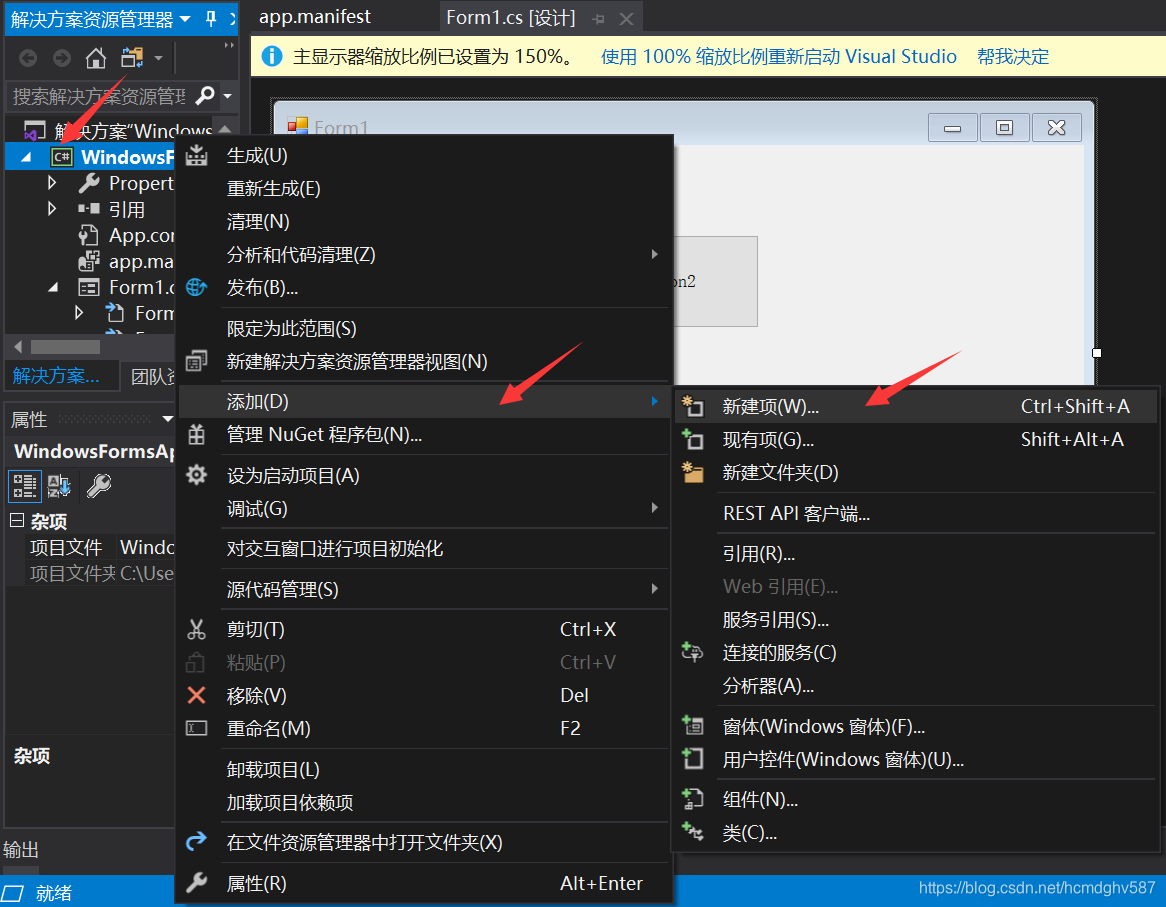
Task: Click the Component (组件) icon
Action: tap(692, 799)
